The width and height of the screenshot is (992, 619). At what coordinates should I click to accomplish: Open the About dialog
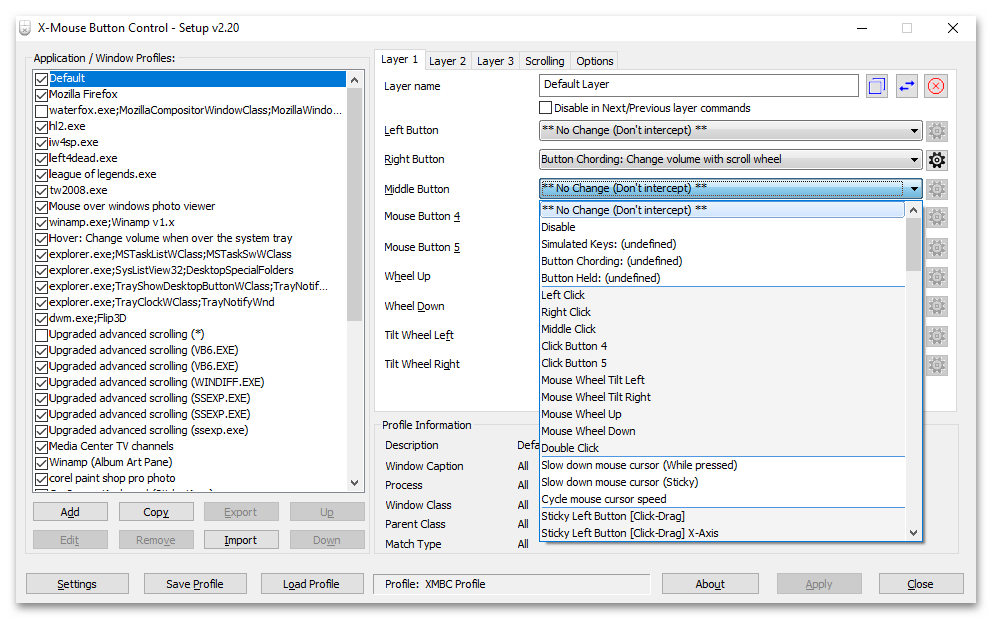coord(710,584)
